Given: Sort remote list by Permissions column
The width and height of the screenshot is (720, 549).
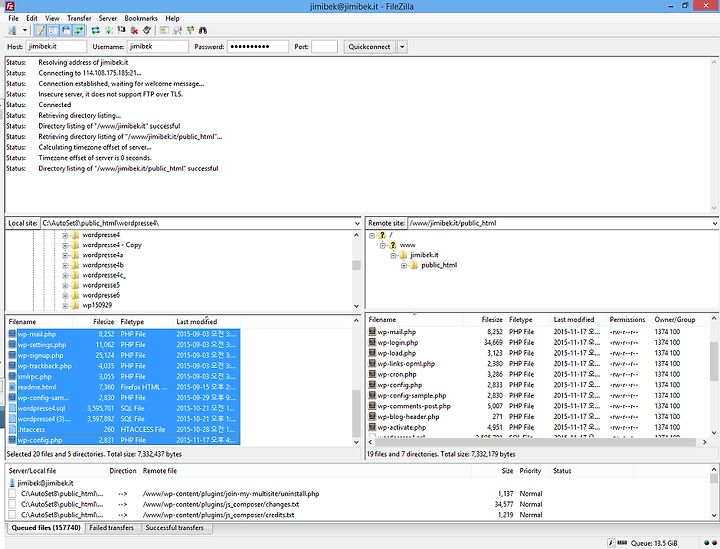Looking at the screenshot, I should [x=627, y=319].
